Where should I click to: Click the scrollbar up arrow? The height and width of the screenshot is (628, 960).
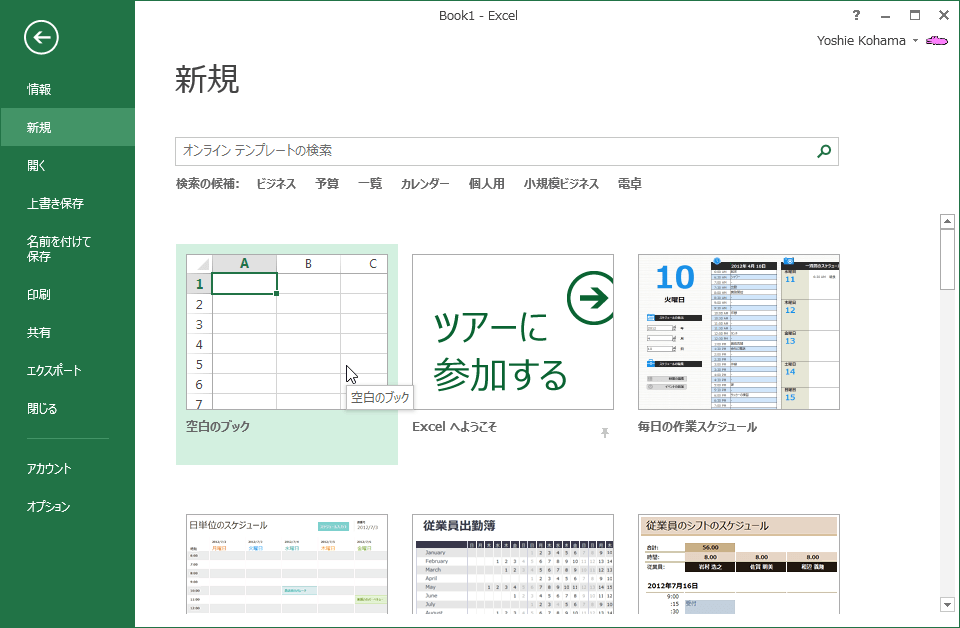click(947, 222)
